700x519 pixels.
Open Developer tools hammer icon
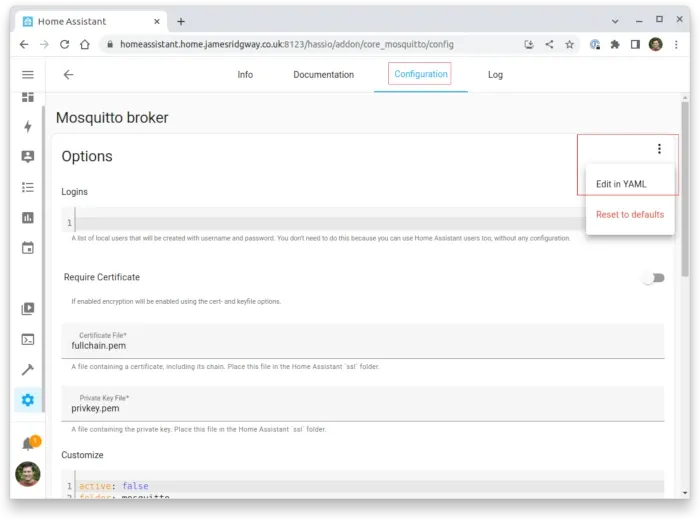point(28,370)
